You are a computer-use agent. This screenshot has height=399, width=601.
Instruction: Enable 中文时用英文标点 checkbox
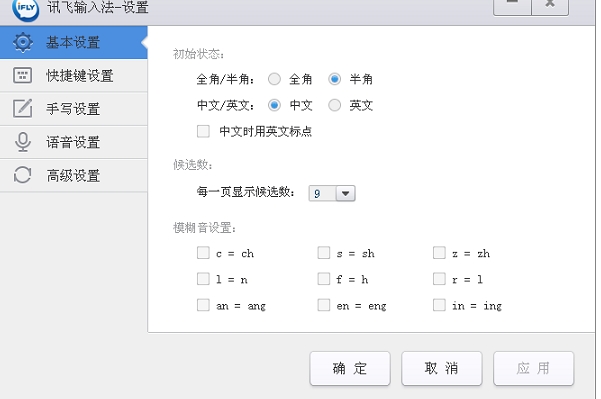click(x=203, y=131)
